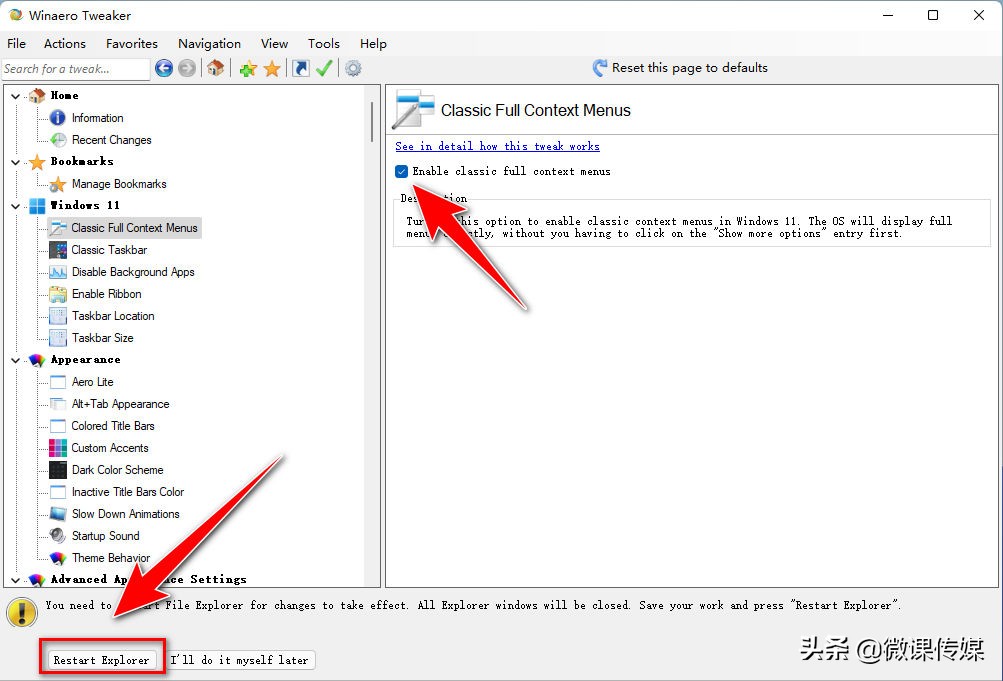Uncheck Enable classic full context menus
The image size is (1003, 681).
pos(402,171)
